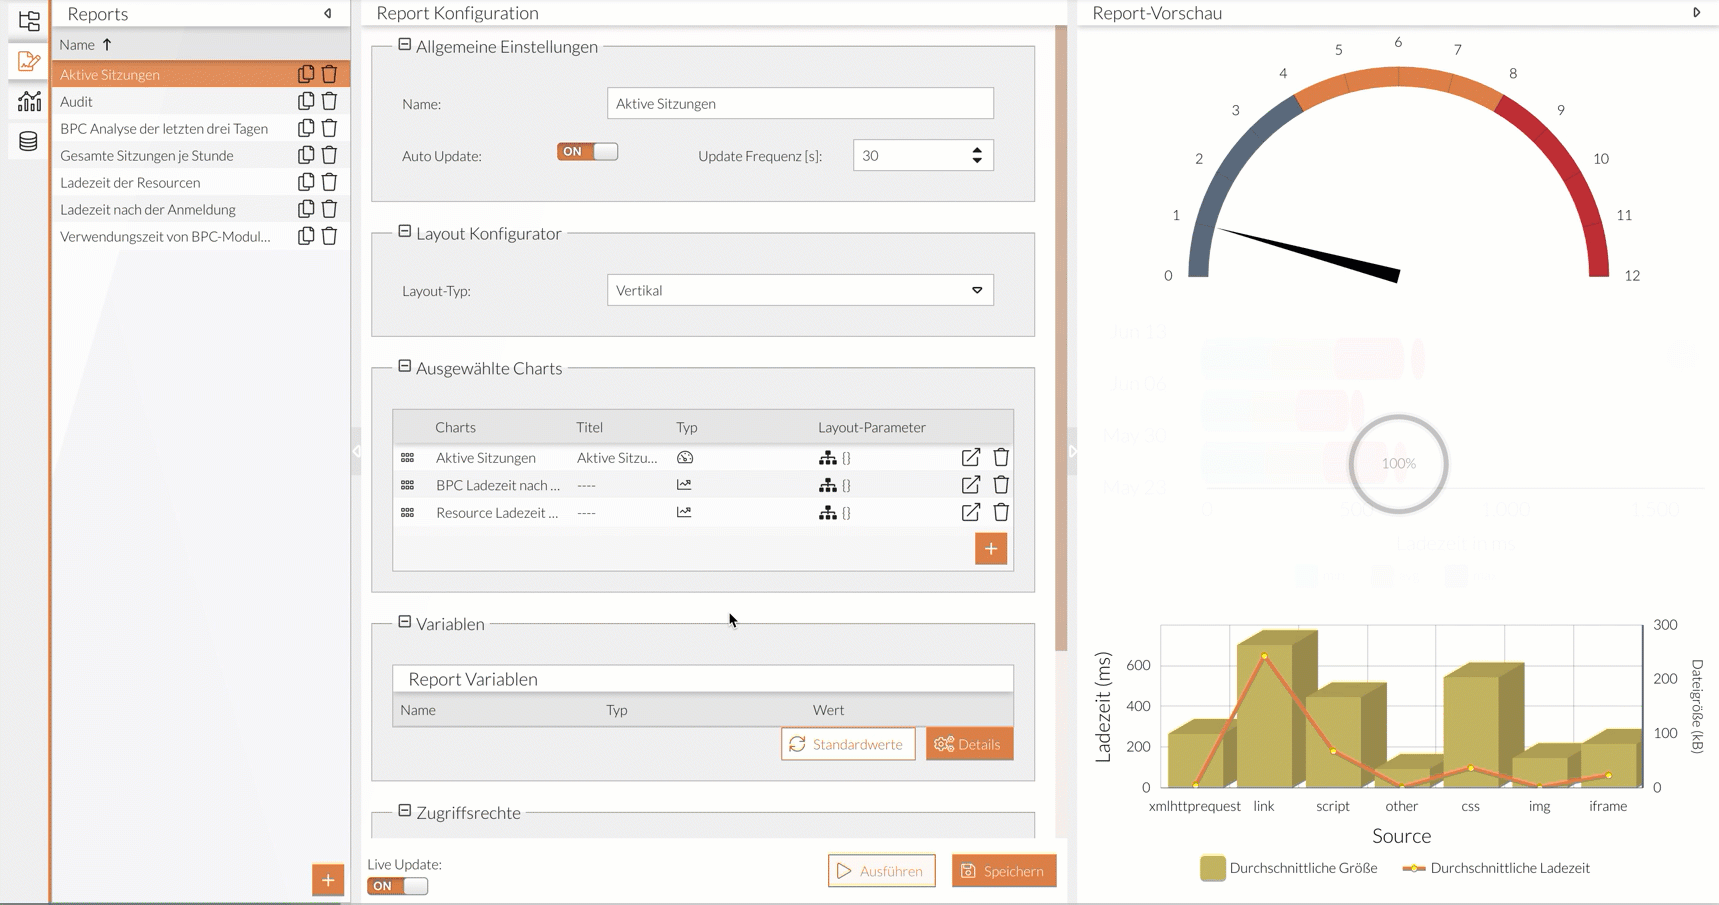Click the Speichern button
This screenshot has height=905, width=1719.
pyautogui.click(x=1003, y=871)
